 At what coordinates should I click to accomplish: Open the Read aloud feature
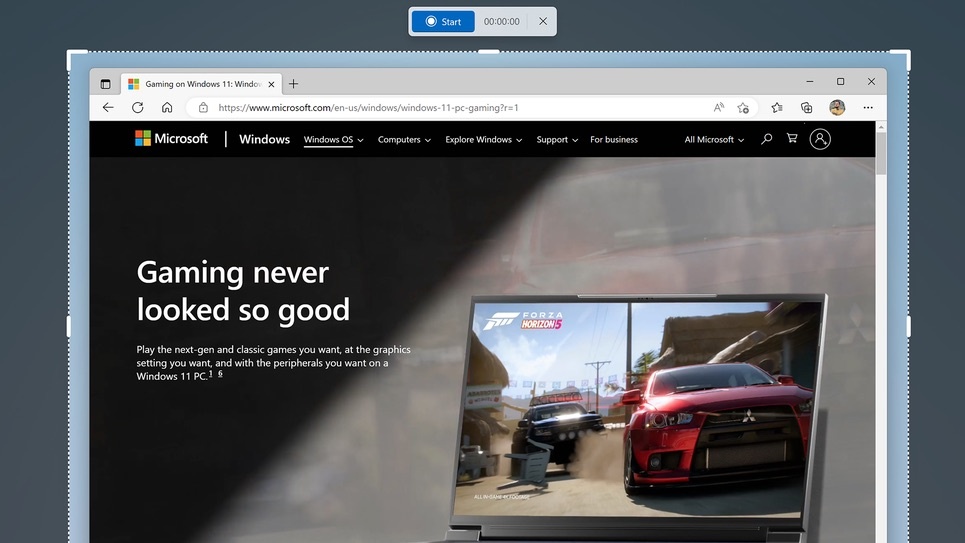(718, 108)
